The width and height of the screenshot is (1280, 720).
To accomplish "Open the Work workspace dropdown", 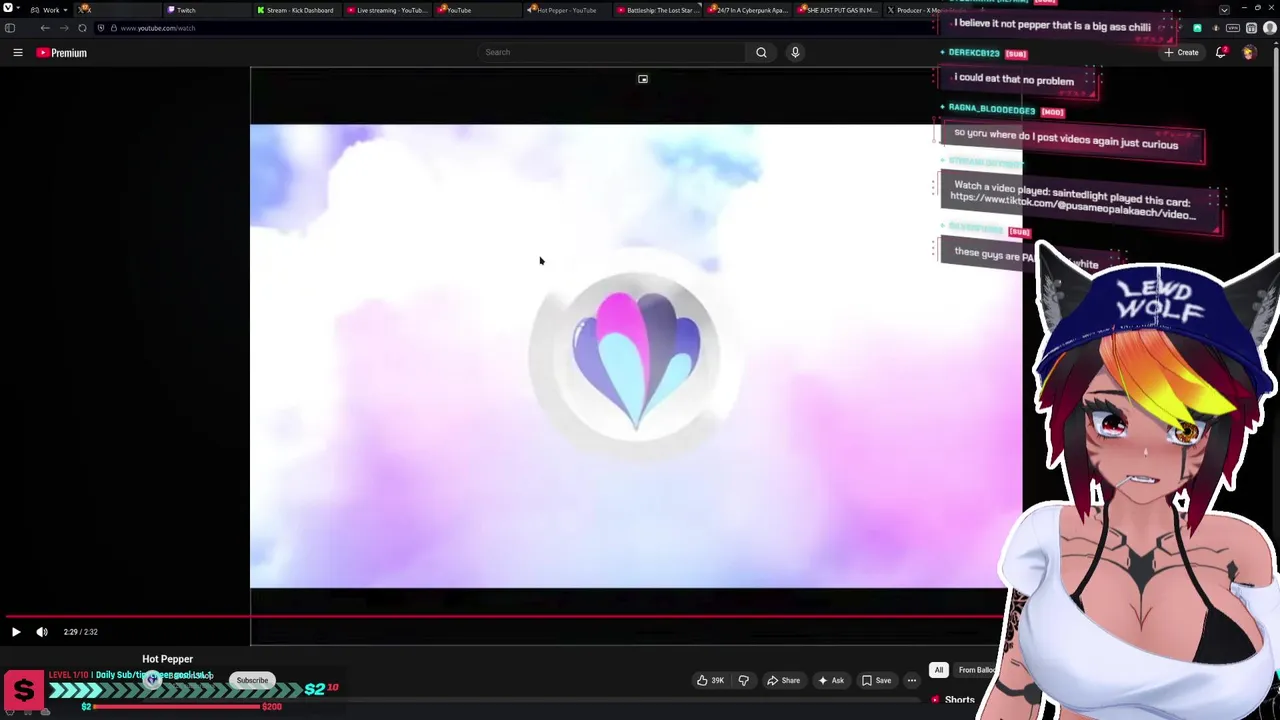I will 49,10.
